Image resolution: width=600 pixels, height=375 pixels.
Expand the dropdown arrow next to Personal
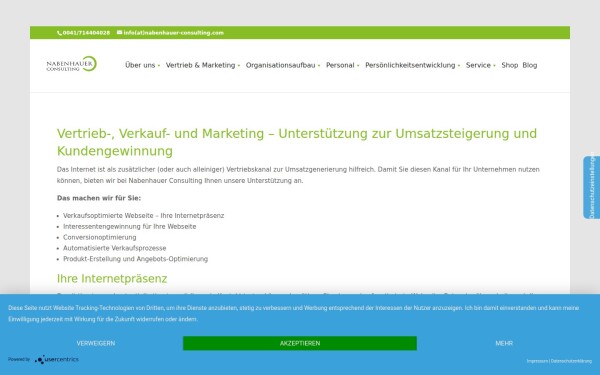point(358,66)
